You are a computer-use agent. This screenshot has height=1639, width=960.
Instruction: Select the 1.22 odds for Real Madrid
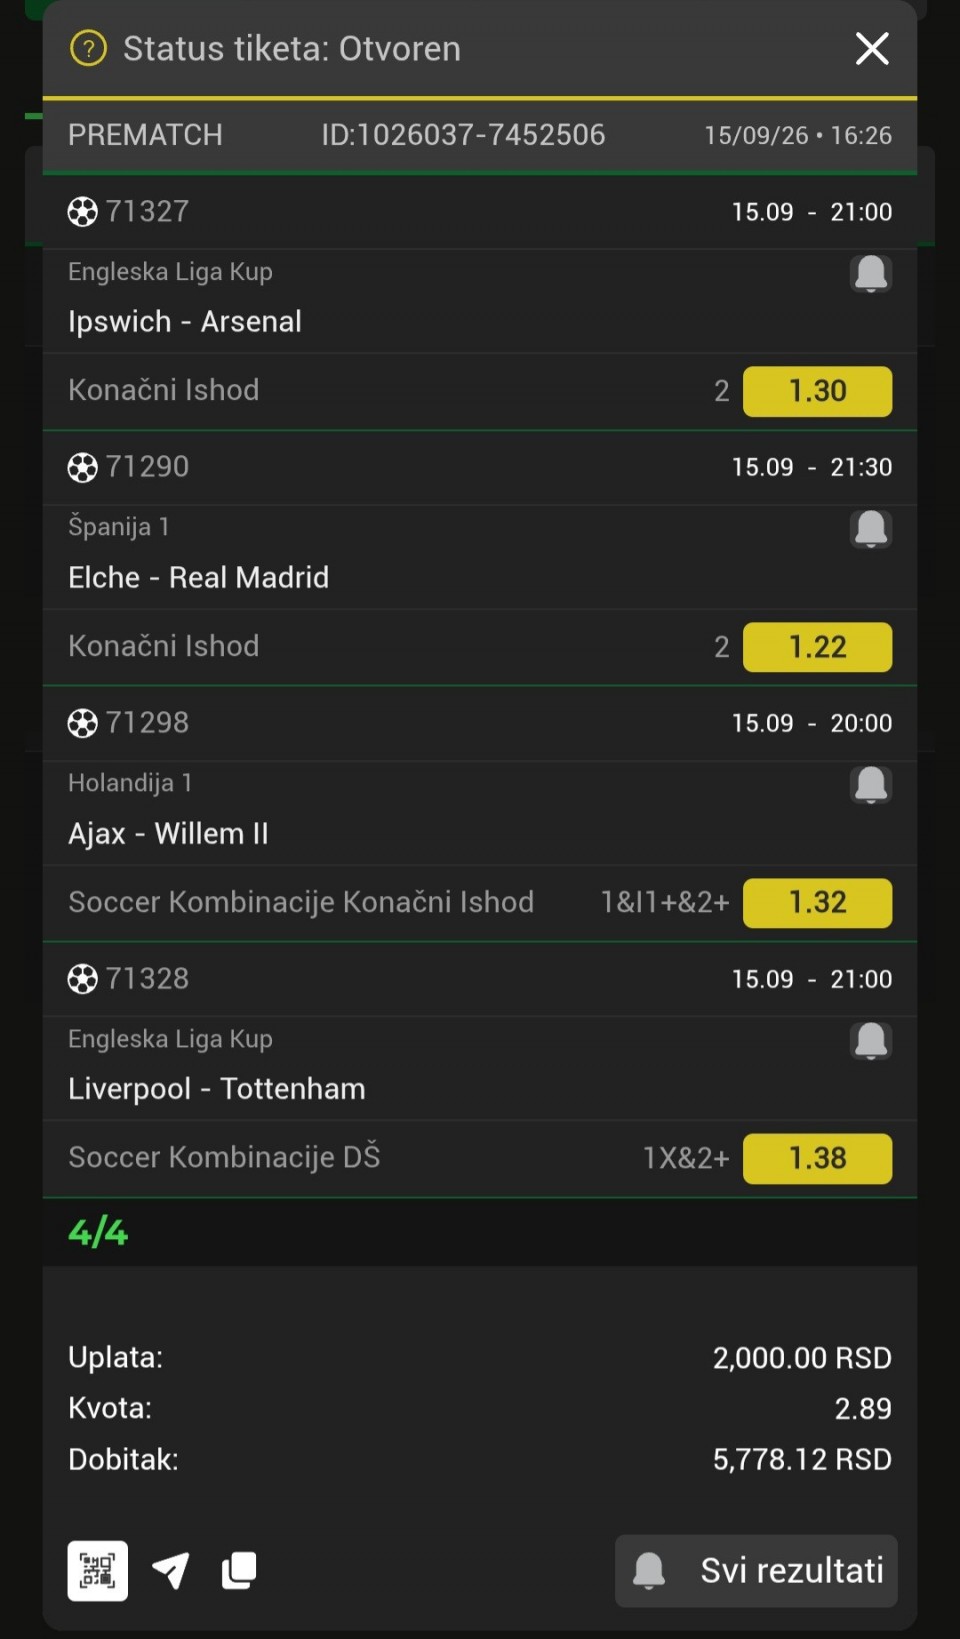coord(817,647)
